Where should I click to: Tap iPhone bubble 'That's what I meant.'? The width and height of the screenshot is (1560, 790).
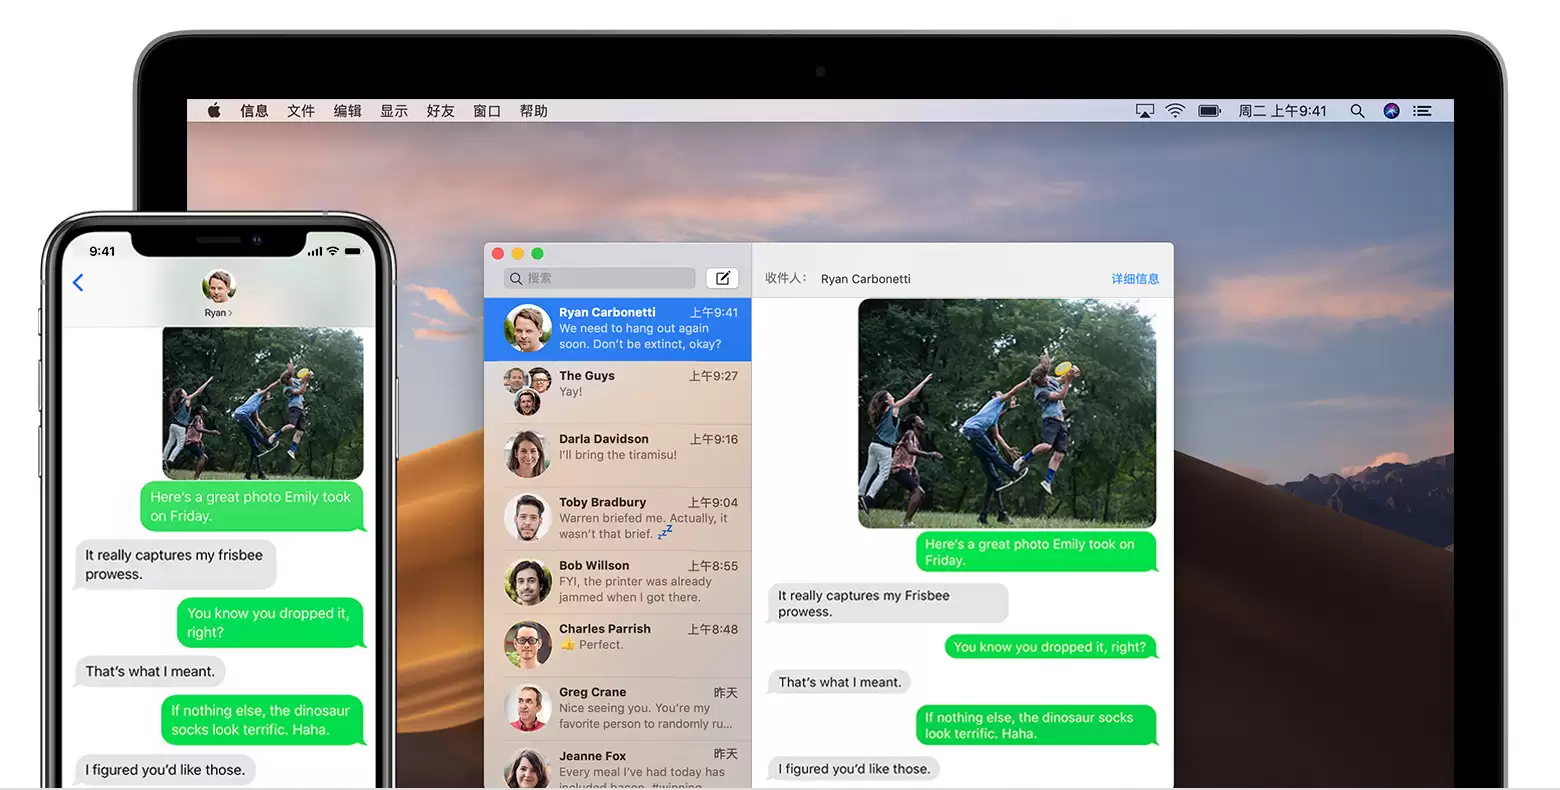(150, 671)
